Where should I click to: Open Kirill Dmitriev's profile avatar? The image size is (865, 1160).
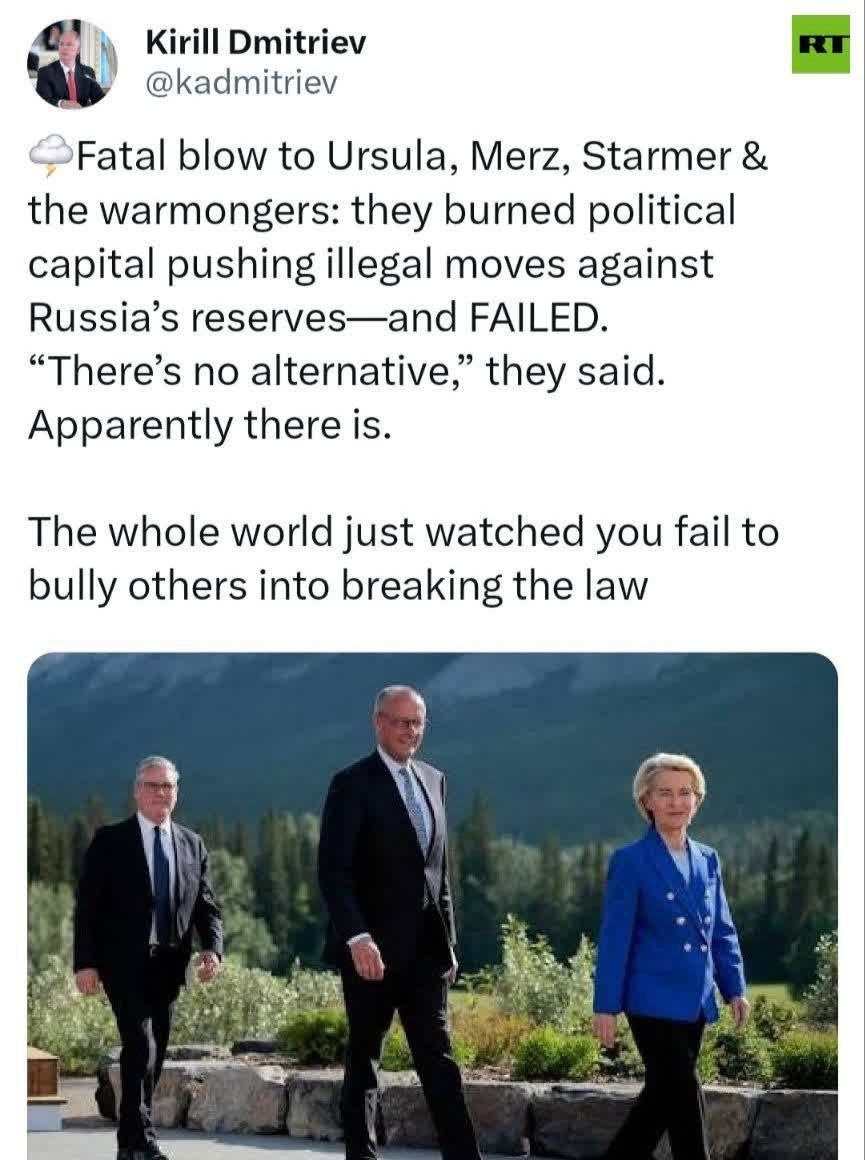(73, 64)
